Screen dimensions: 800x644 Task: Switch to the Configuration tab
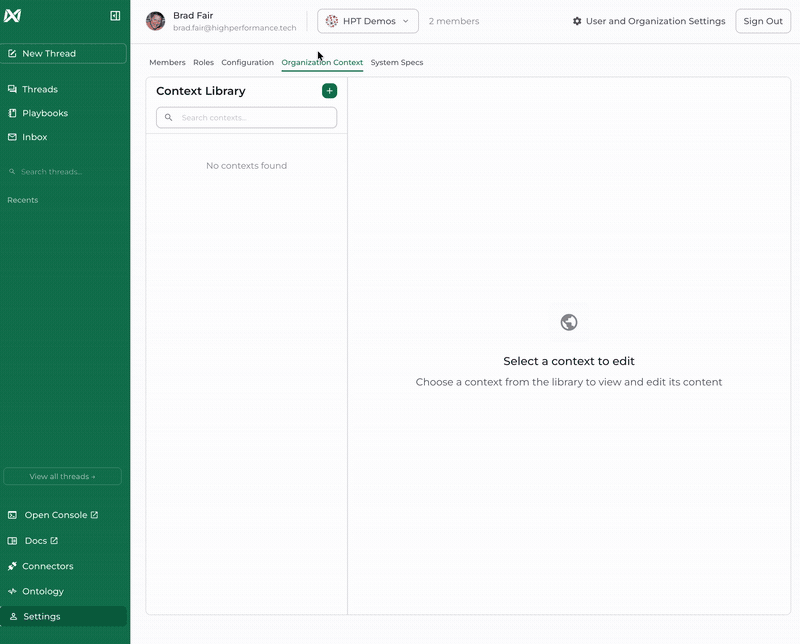click(246, 62)
